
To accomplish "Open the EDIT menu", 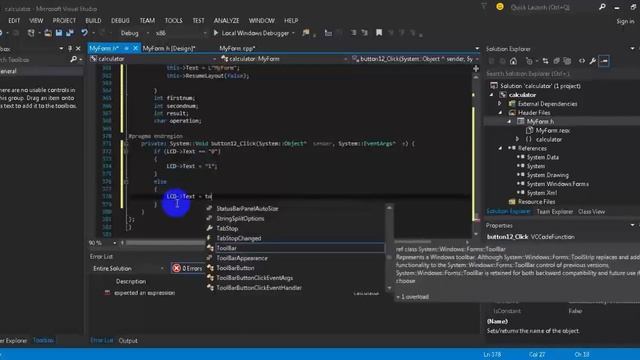I will click(x=14, y=20).
